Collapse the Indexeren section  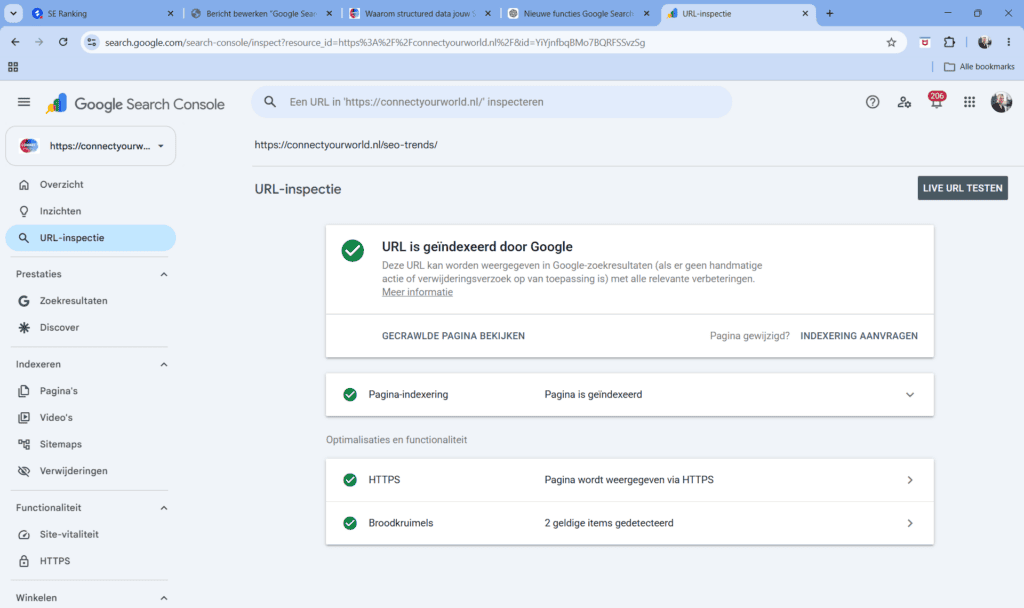(164, 364)
